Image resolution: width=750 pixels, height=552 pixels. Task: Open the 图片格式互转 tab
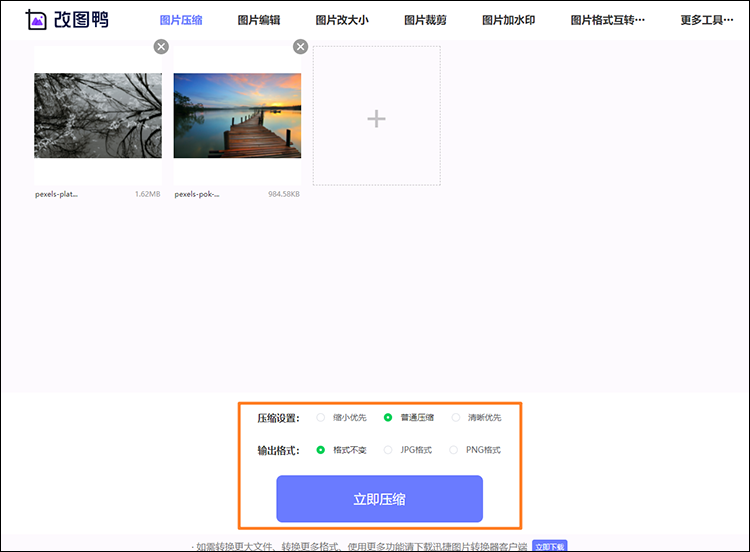click(x=607, y=20)
